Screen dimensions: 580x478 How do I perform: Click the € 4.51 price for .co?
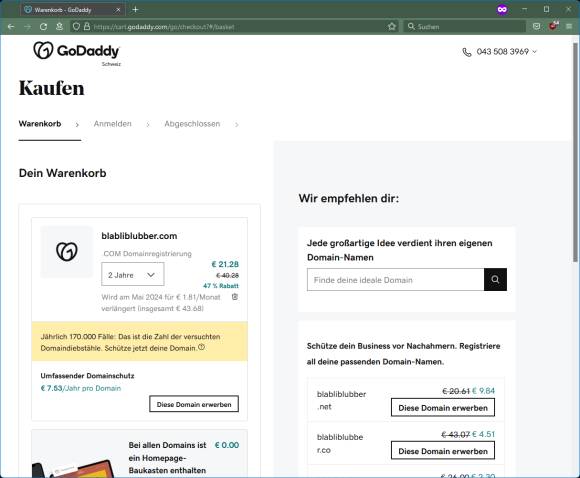click(483, 434)
